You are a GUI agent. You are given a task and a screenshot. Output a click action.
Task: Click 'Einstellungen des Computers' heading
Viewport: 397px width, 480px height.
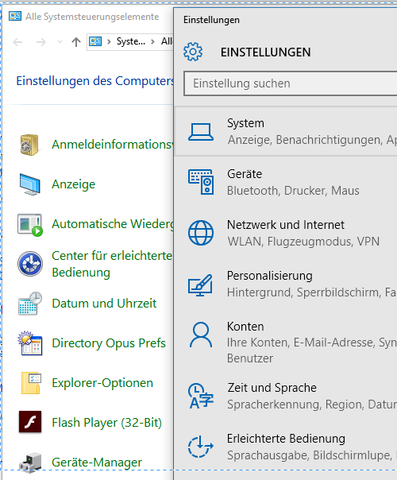(95, 81)
